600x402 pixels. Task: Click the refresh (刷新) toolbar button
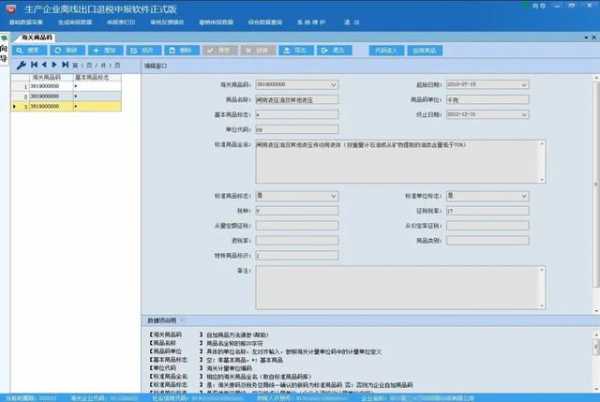(x=67, y=49)
